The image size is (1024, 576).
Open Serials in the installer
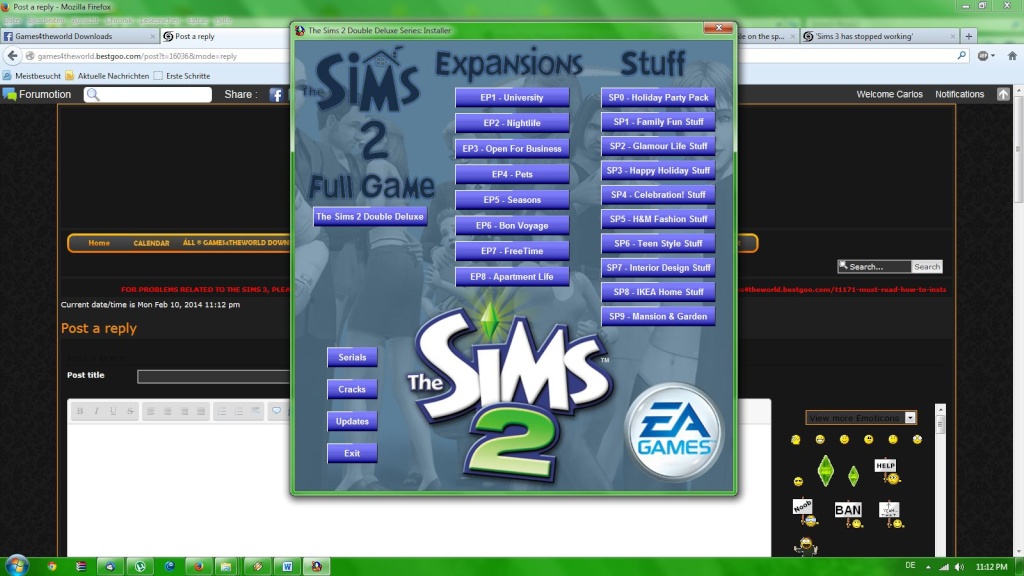click(x=352, y=357)
